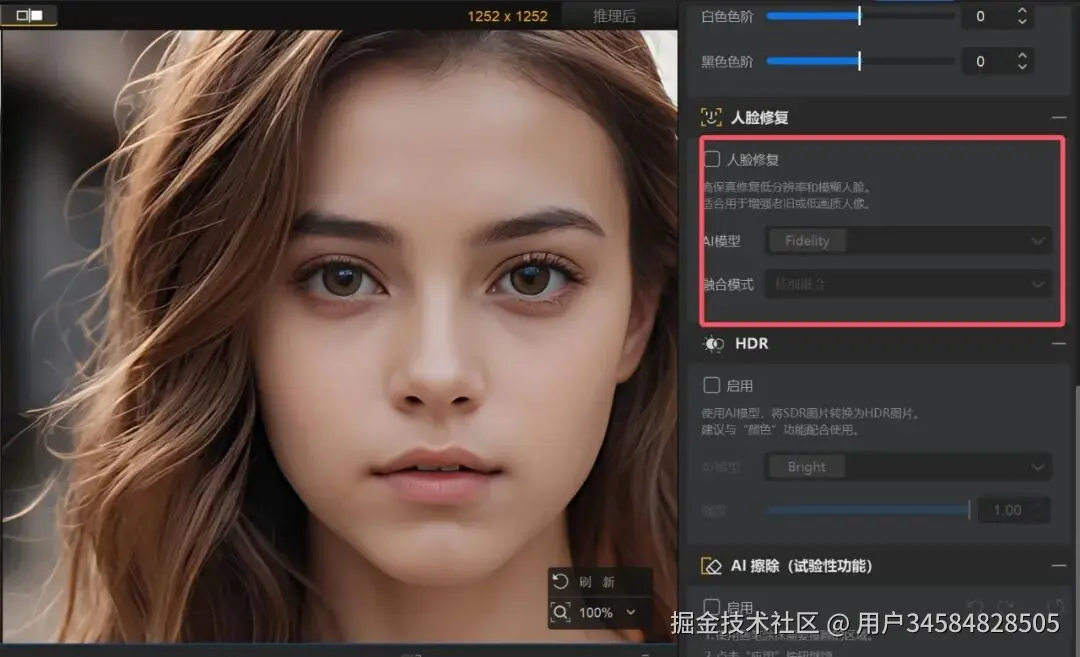Click the 刷新 refresh arrow icon
1080x657 pixels.
[x=561, y=581]
